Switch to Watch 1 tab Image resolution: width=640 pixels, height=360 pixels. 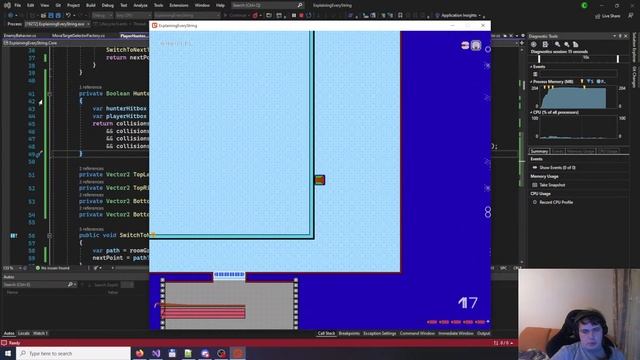[x=40, y=333]
